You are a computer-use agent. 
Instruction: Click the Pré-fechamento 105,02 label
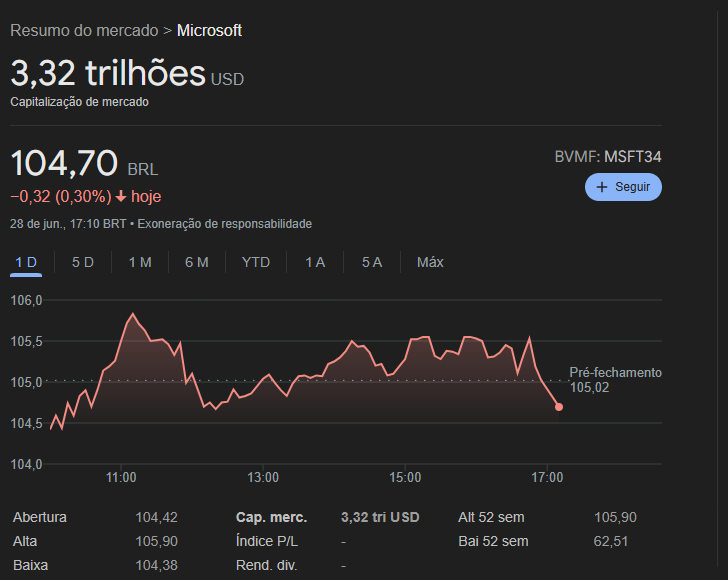tap(616, 380)
